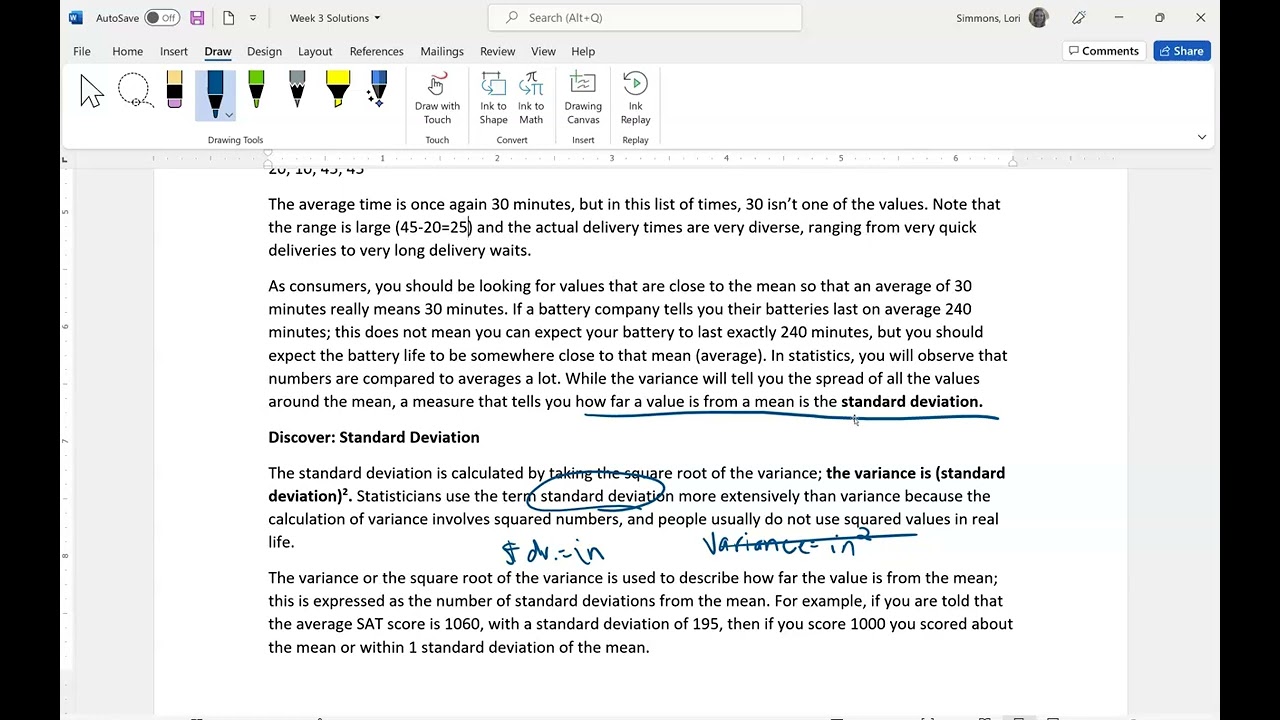Switch to the Help tab
The image size is (1280, 720).
pyautogui.click(x=583, y=51)
